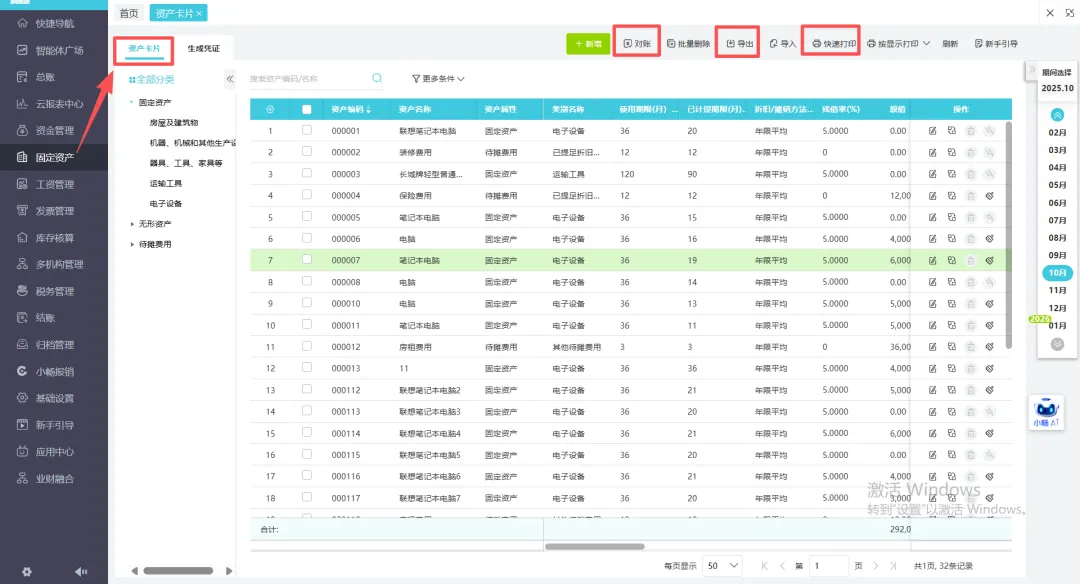The height and width of the screenshot is (584, 1080).
Task: Expand the 更多条件 filter dropdown
Action: pos(438,79)
